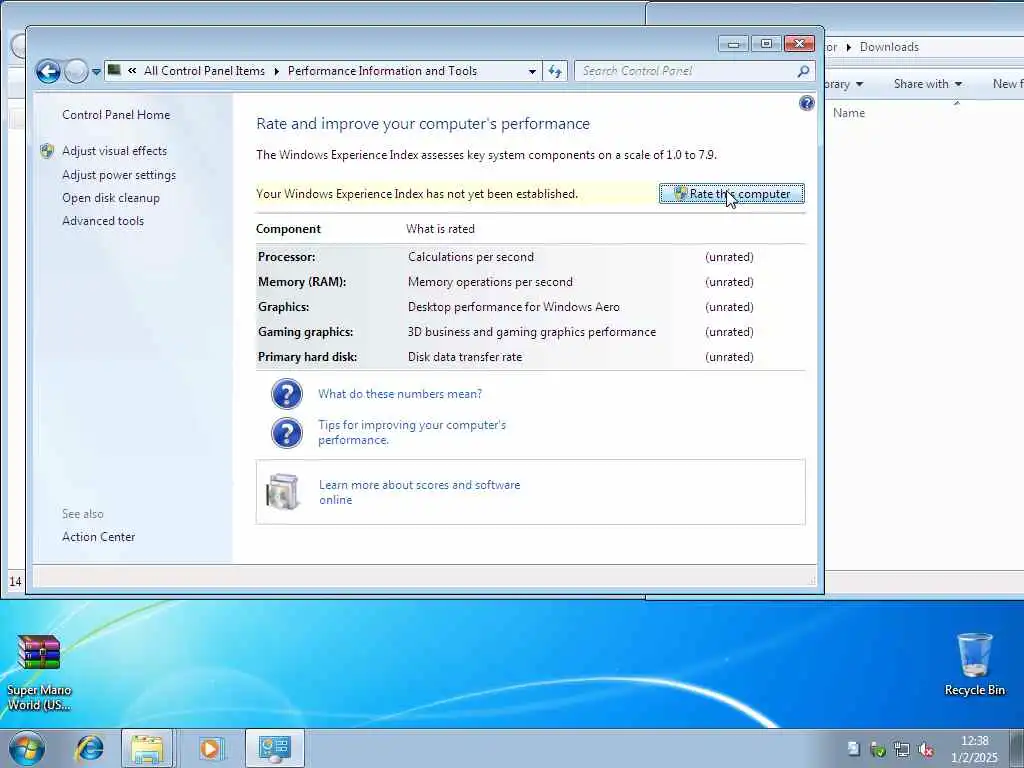Expand the arrow after All Control Panel Items

click(276, 71)
